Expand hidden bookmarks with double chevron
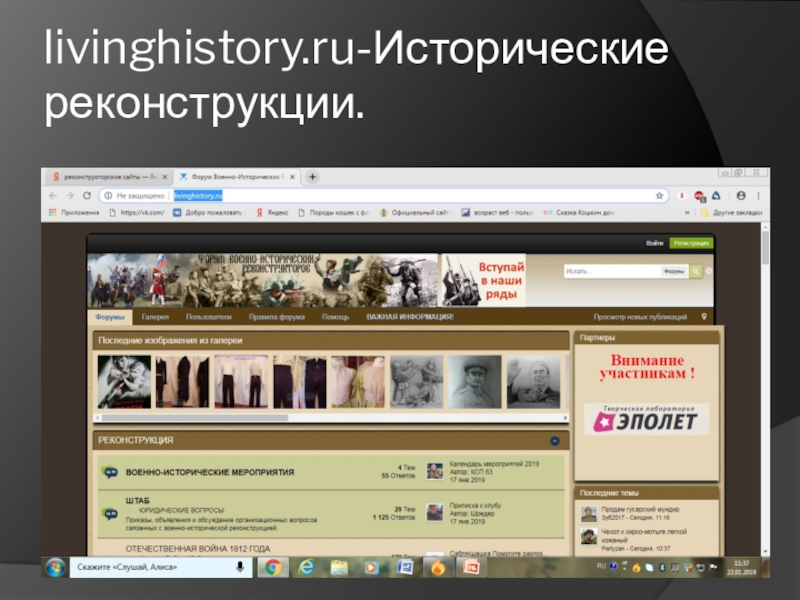 (x=687, y=213)
